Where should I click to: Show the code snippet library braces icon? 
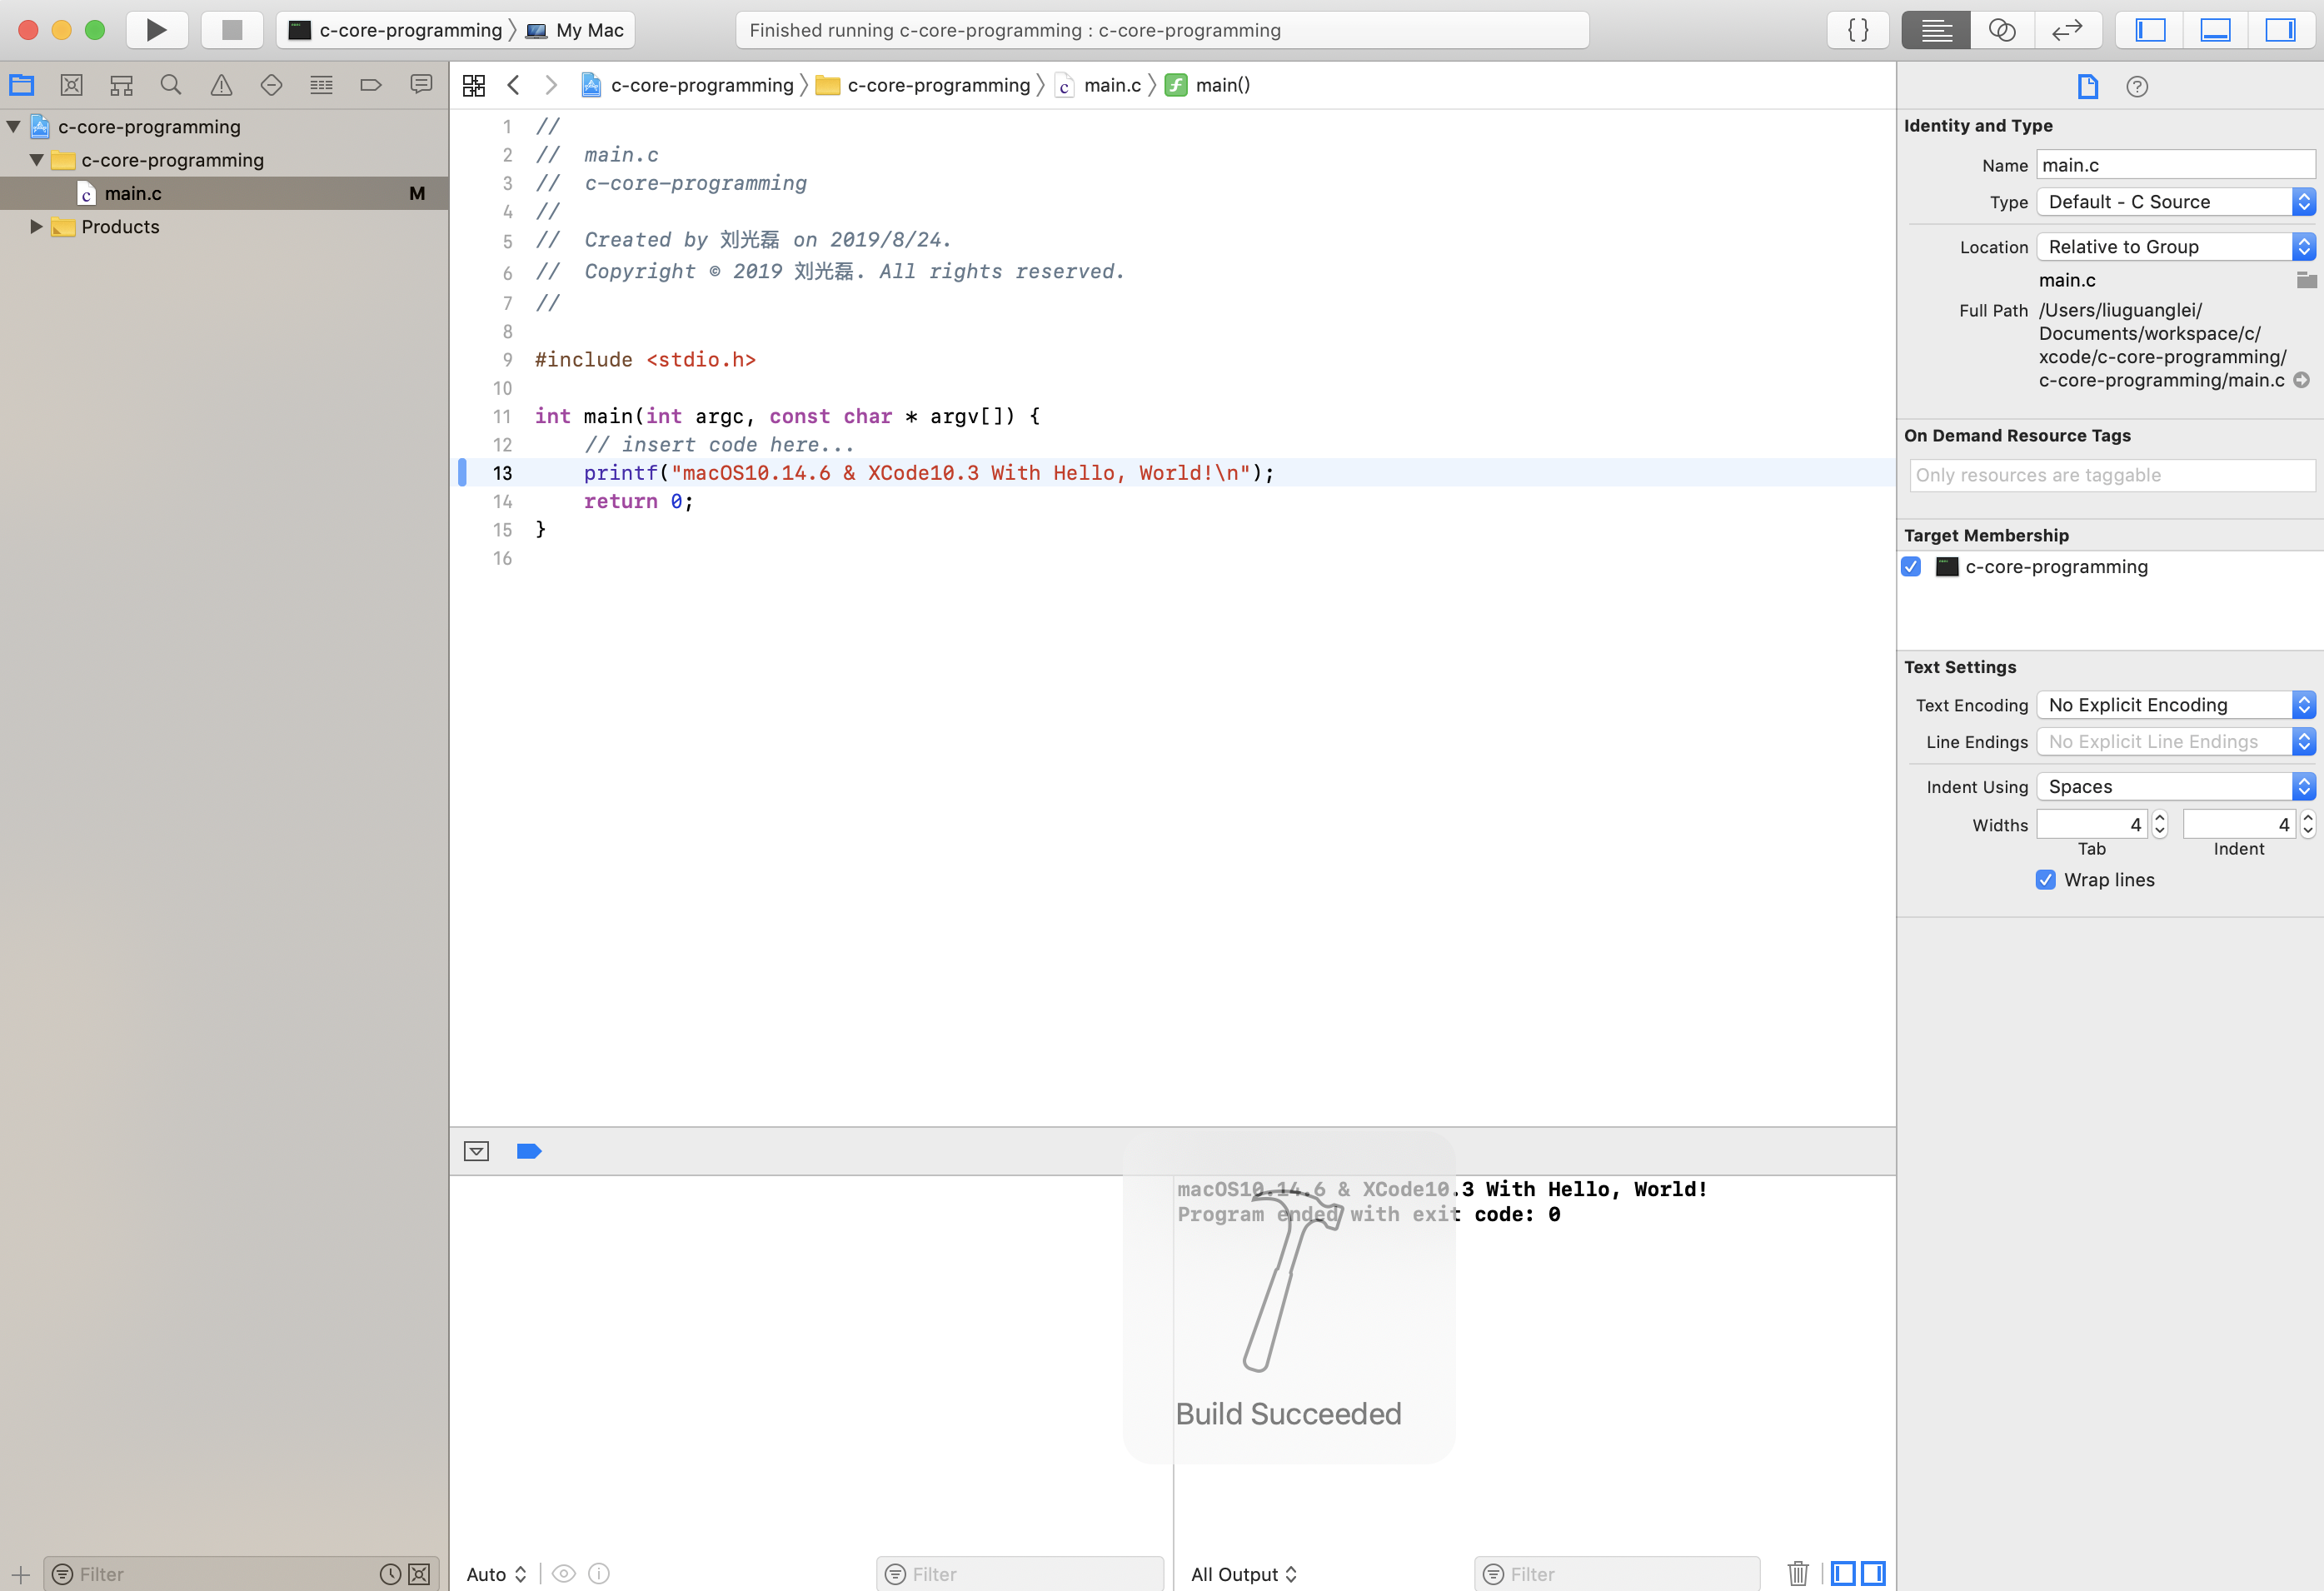(x=1857, y=30)
